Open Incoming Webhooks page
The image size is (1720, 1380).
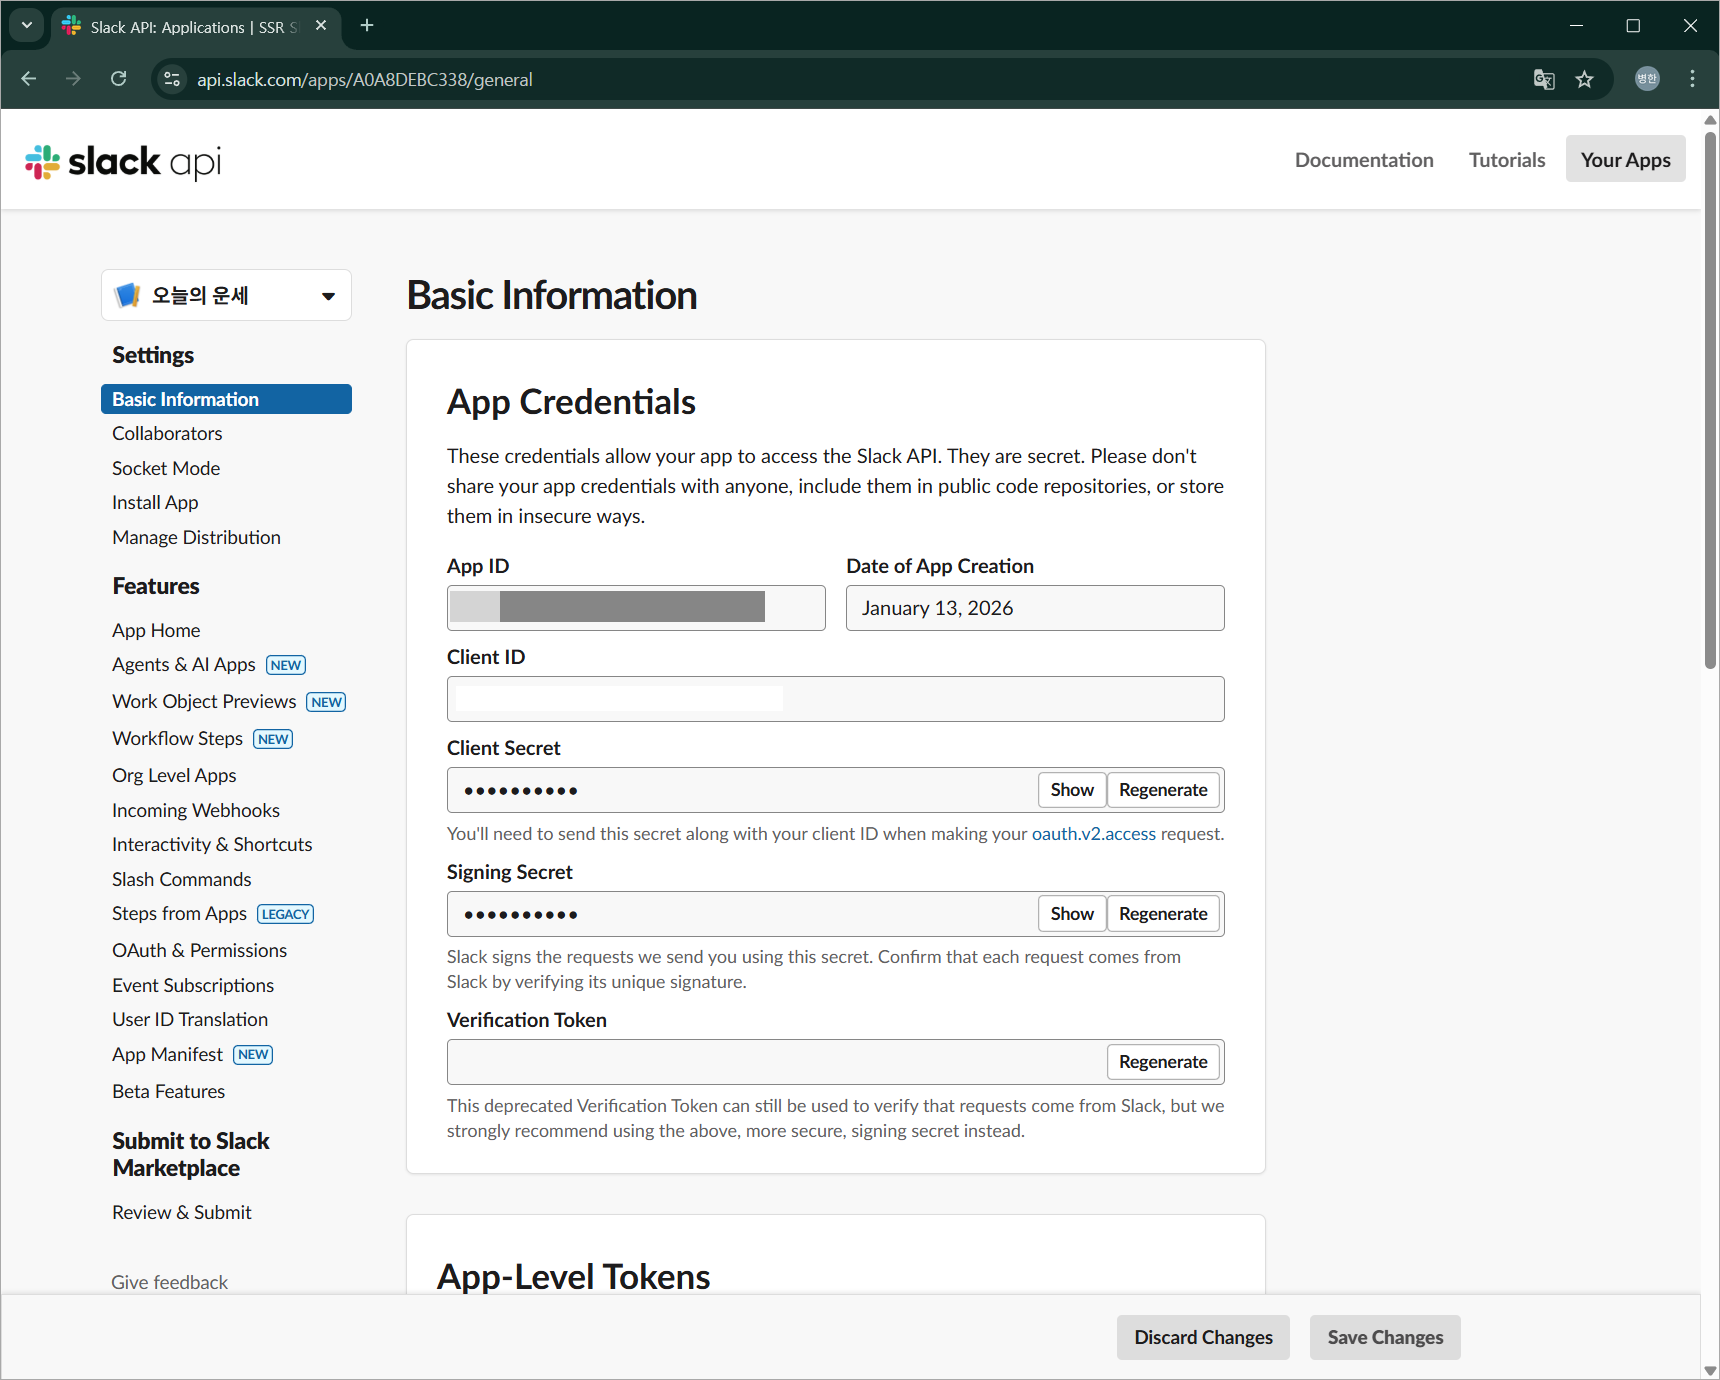[196, 810]
